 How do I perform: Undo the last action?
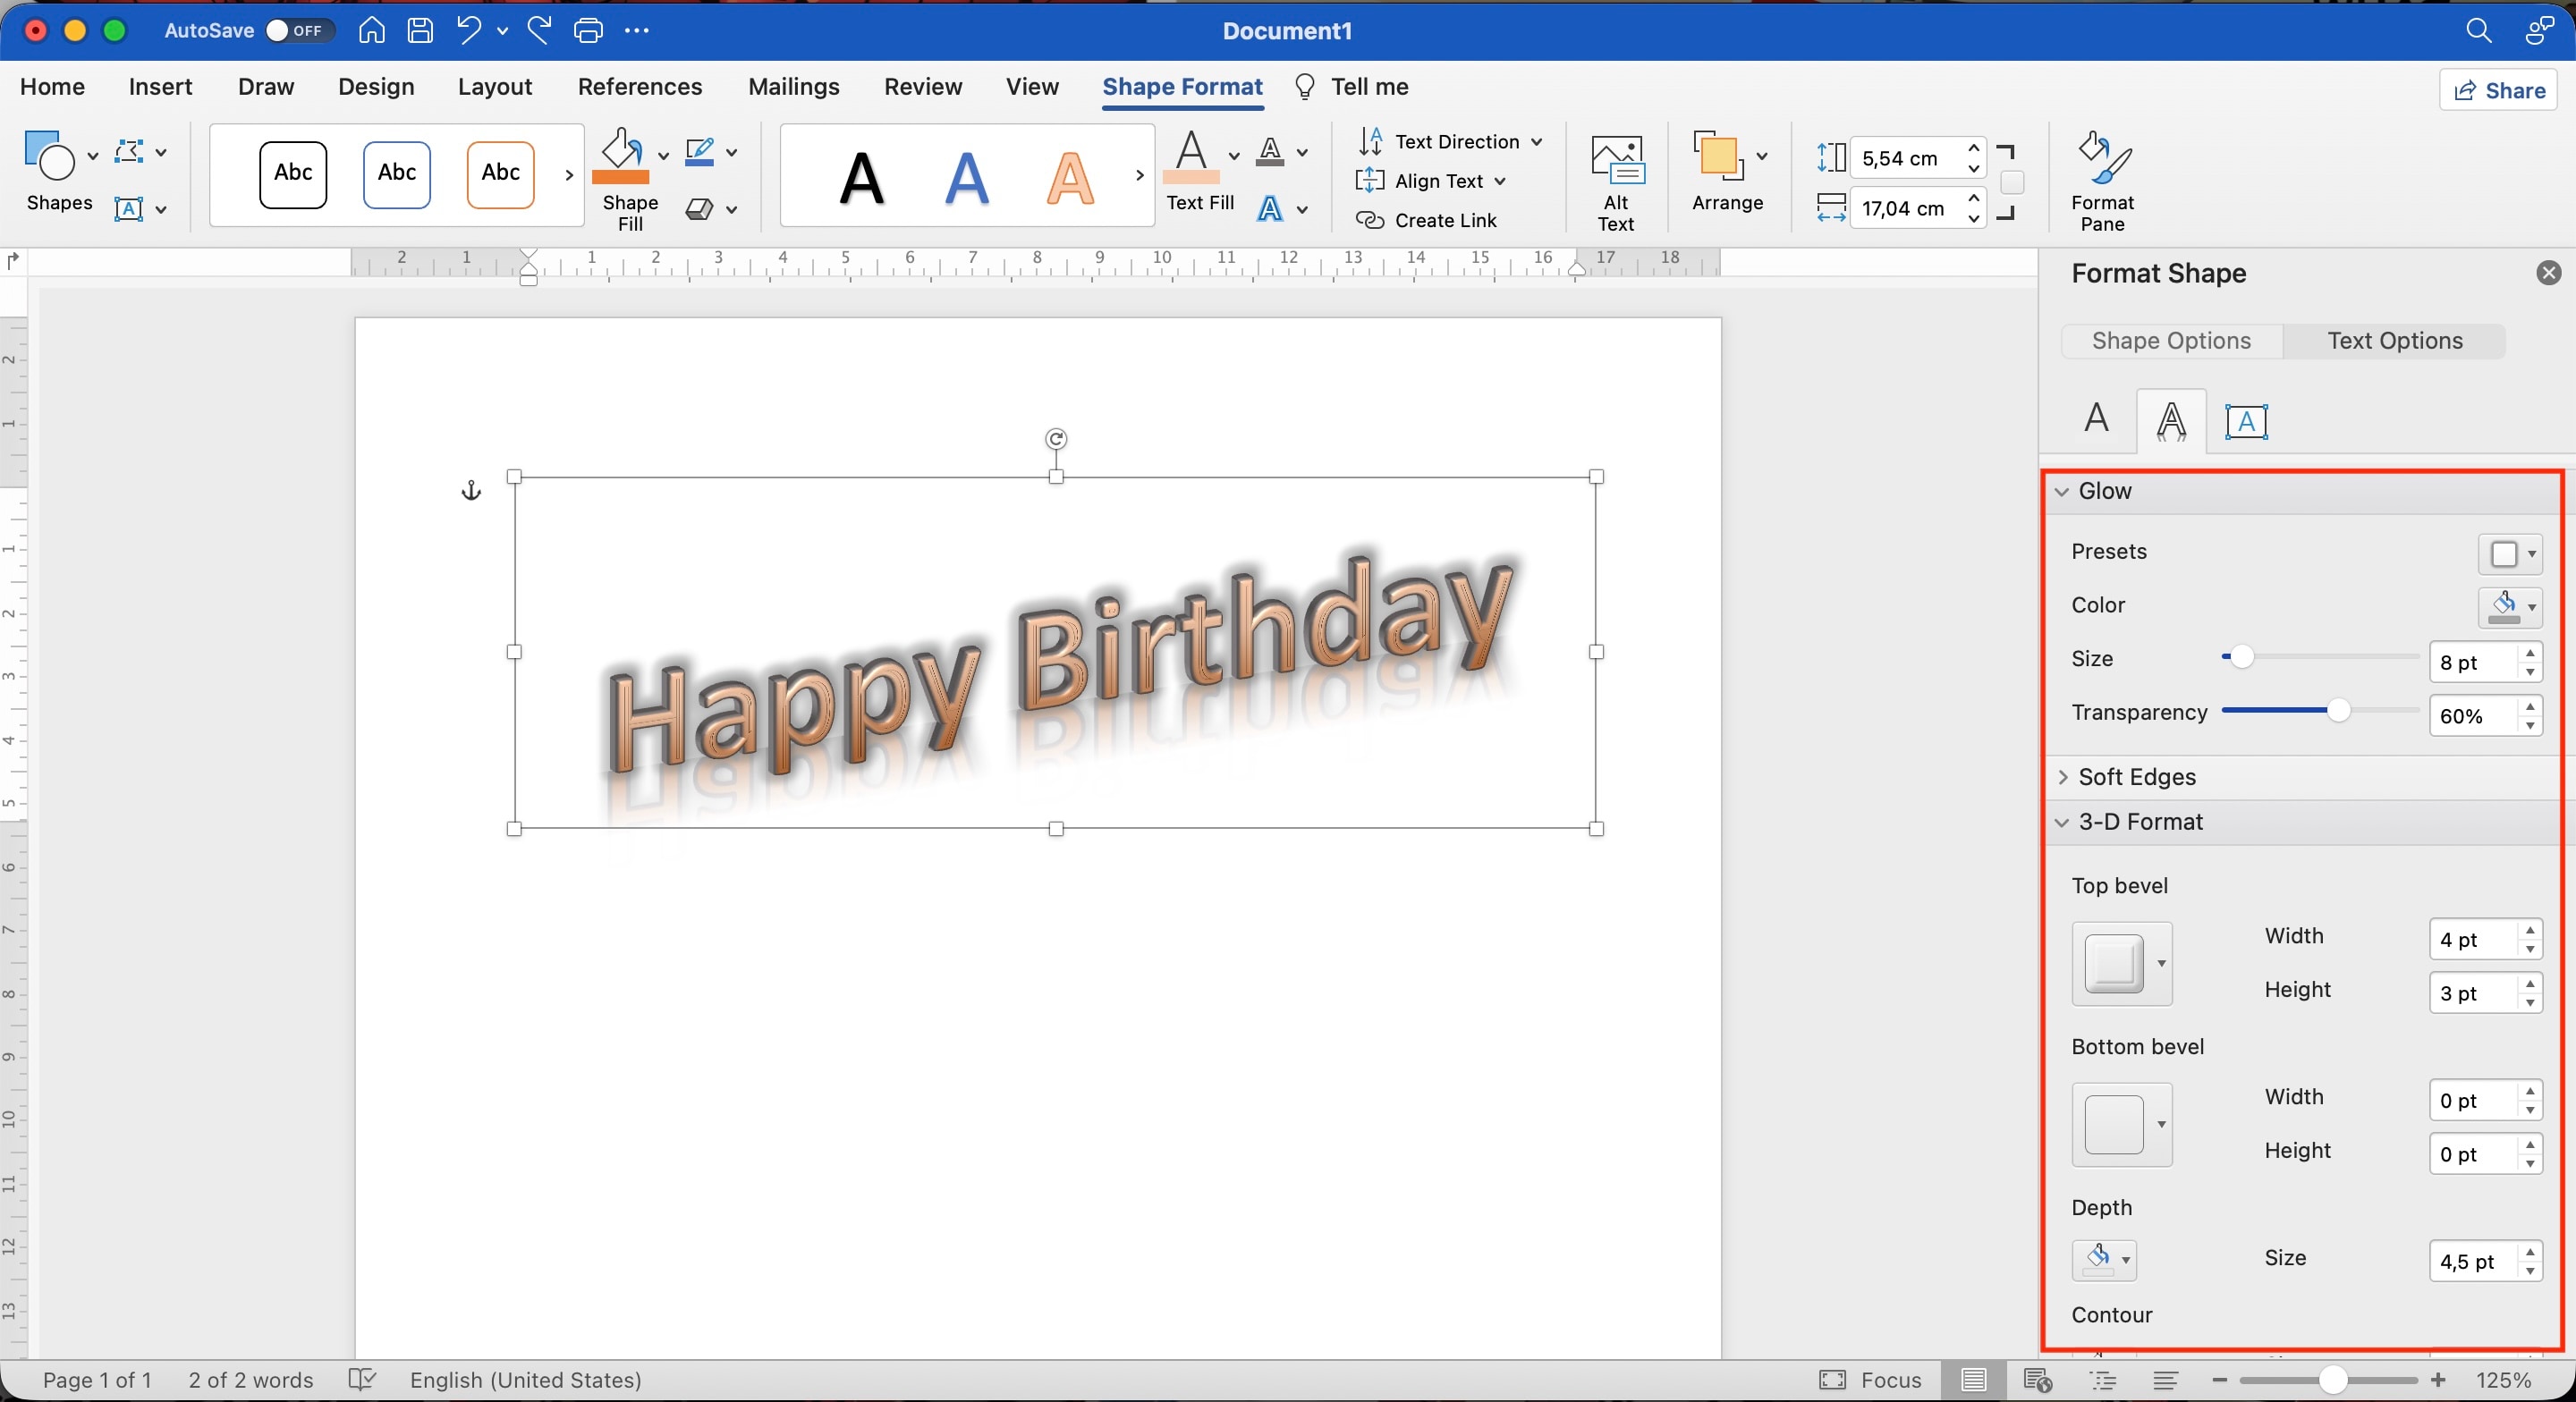[468, 30]
